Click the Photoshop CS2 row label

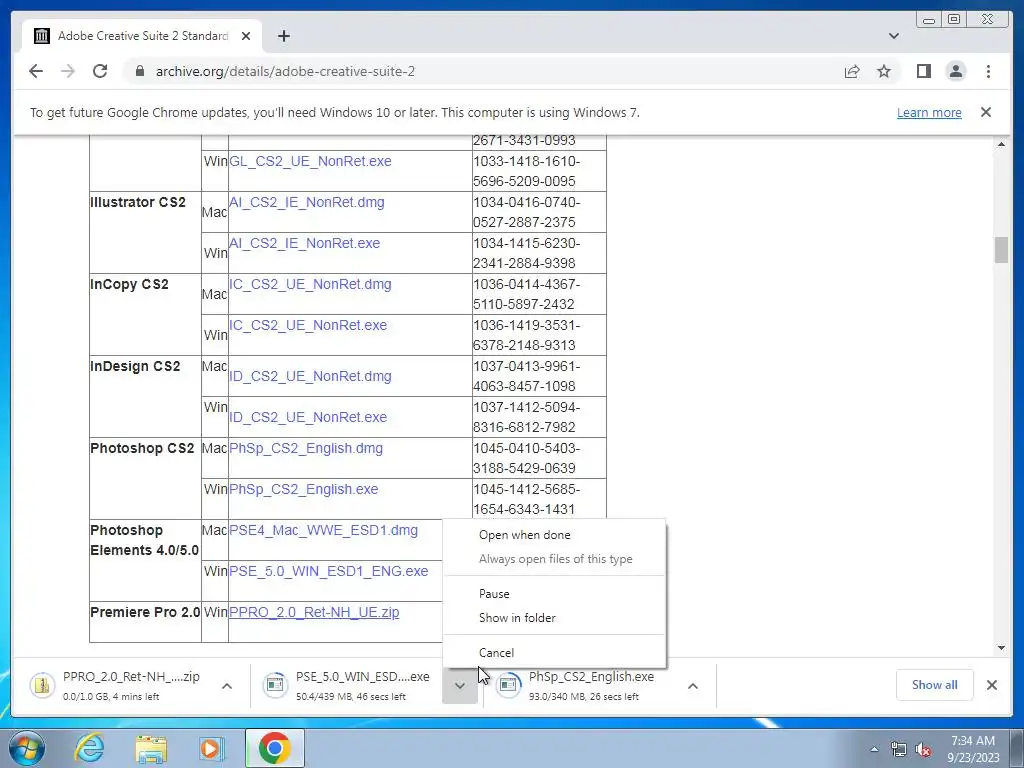pos(142,449)
